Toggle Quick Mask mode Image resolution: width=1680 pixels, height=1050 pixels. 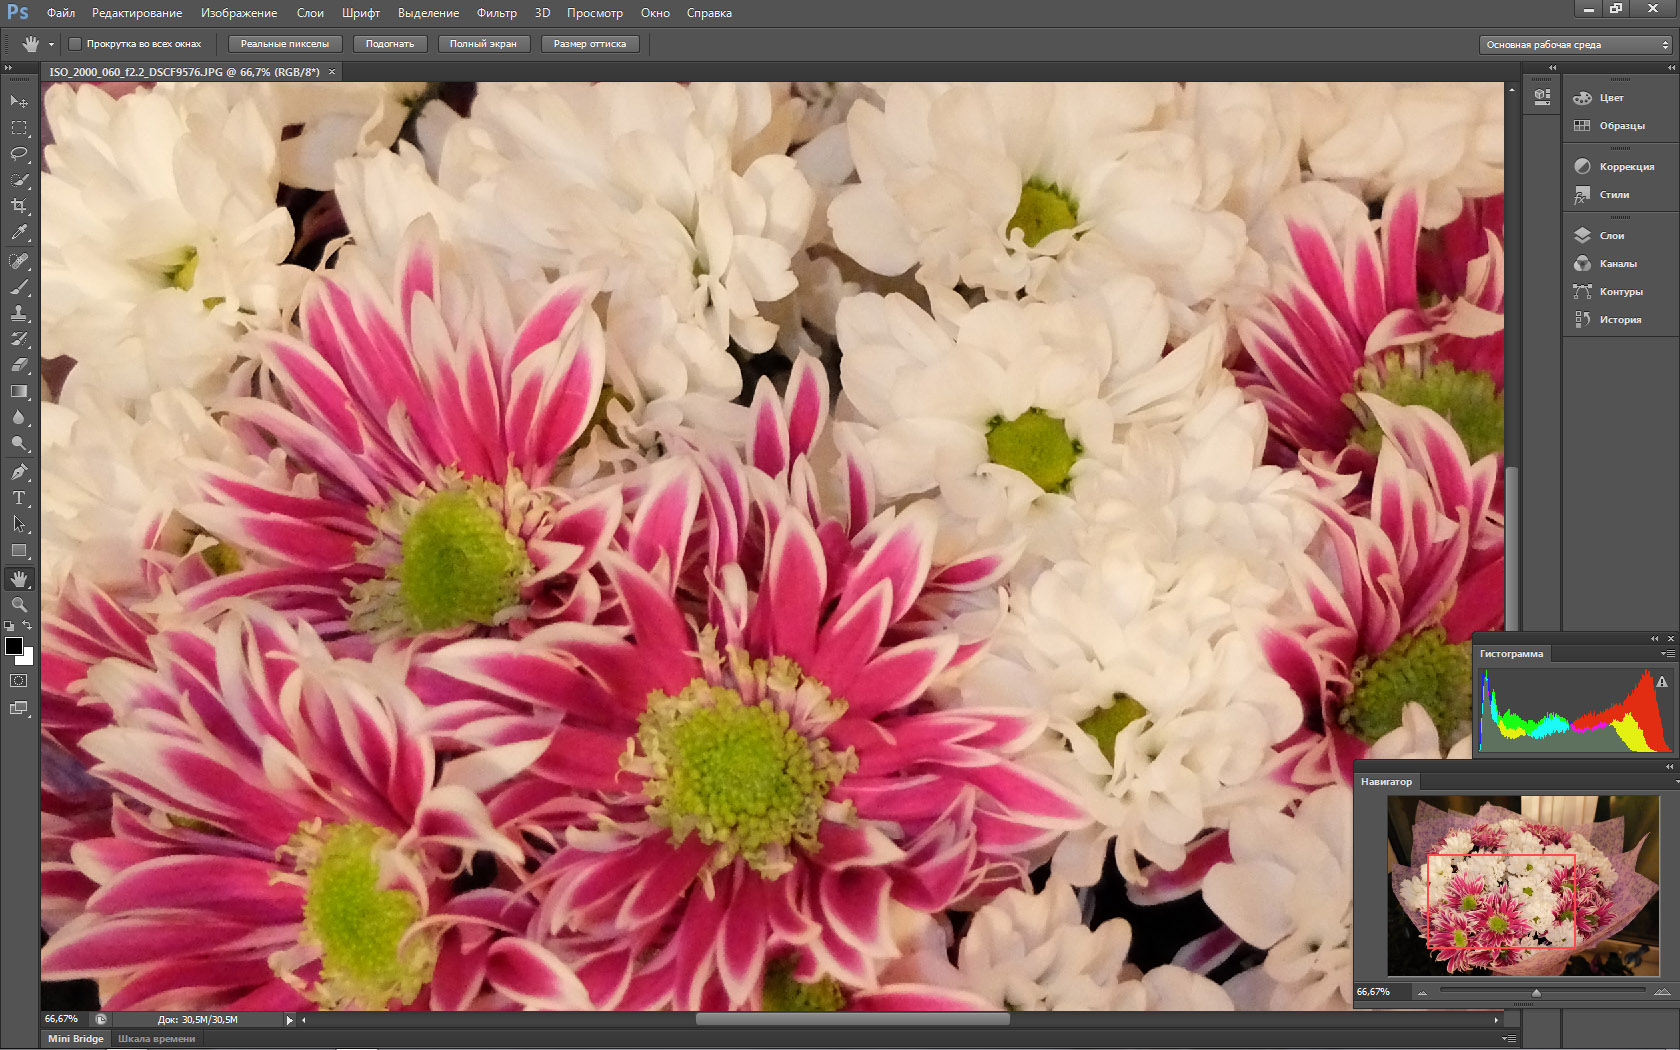pos(19,681)
